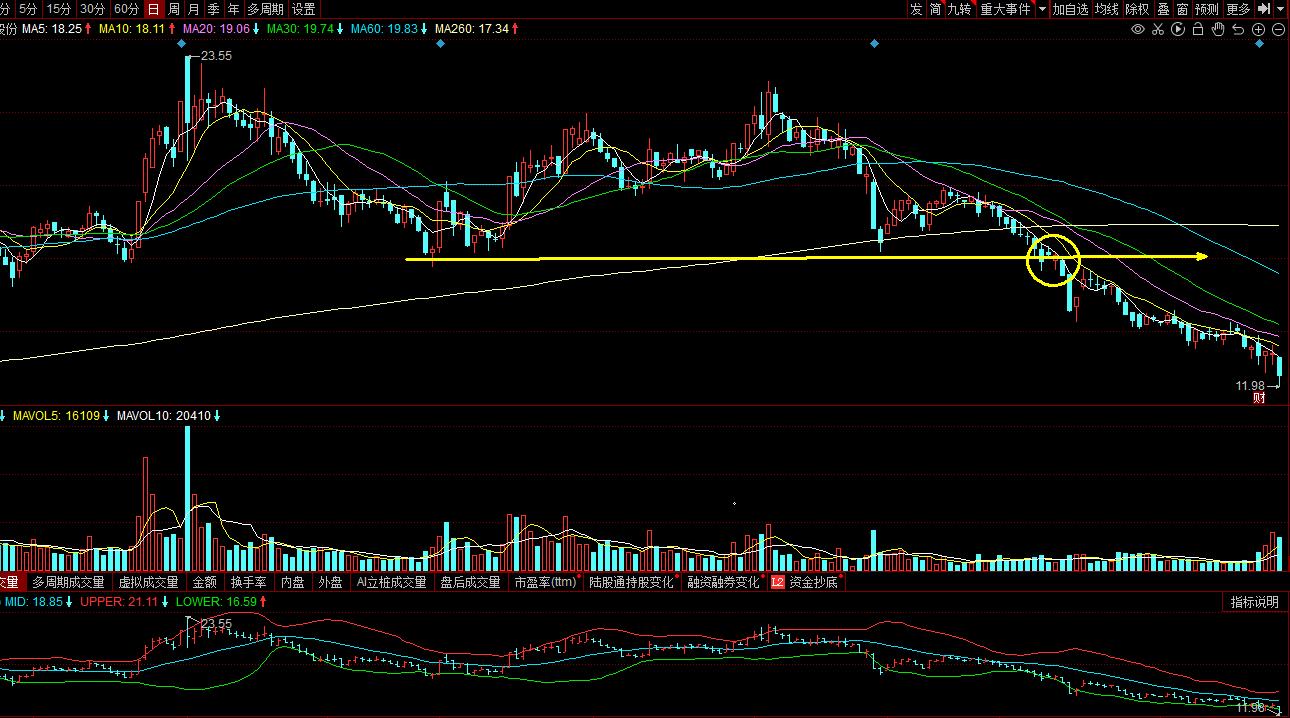Select the 虚拟成交量 indicator tab
The width and height of the screenshot is (1290, 718).
[x=149, y=582]
